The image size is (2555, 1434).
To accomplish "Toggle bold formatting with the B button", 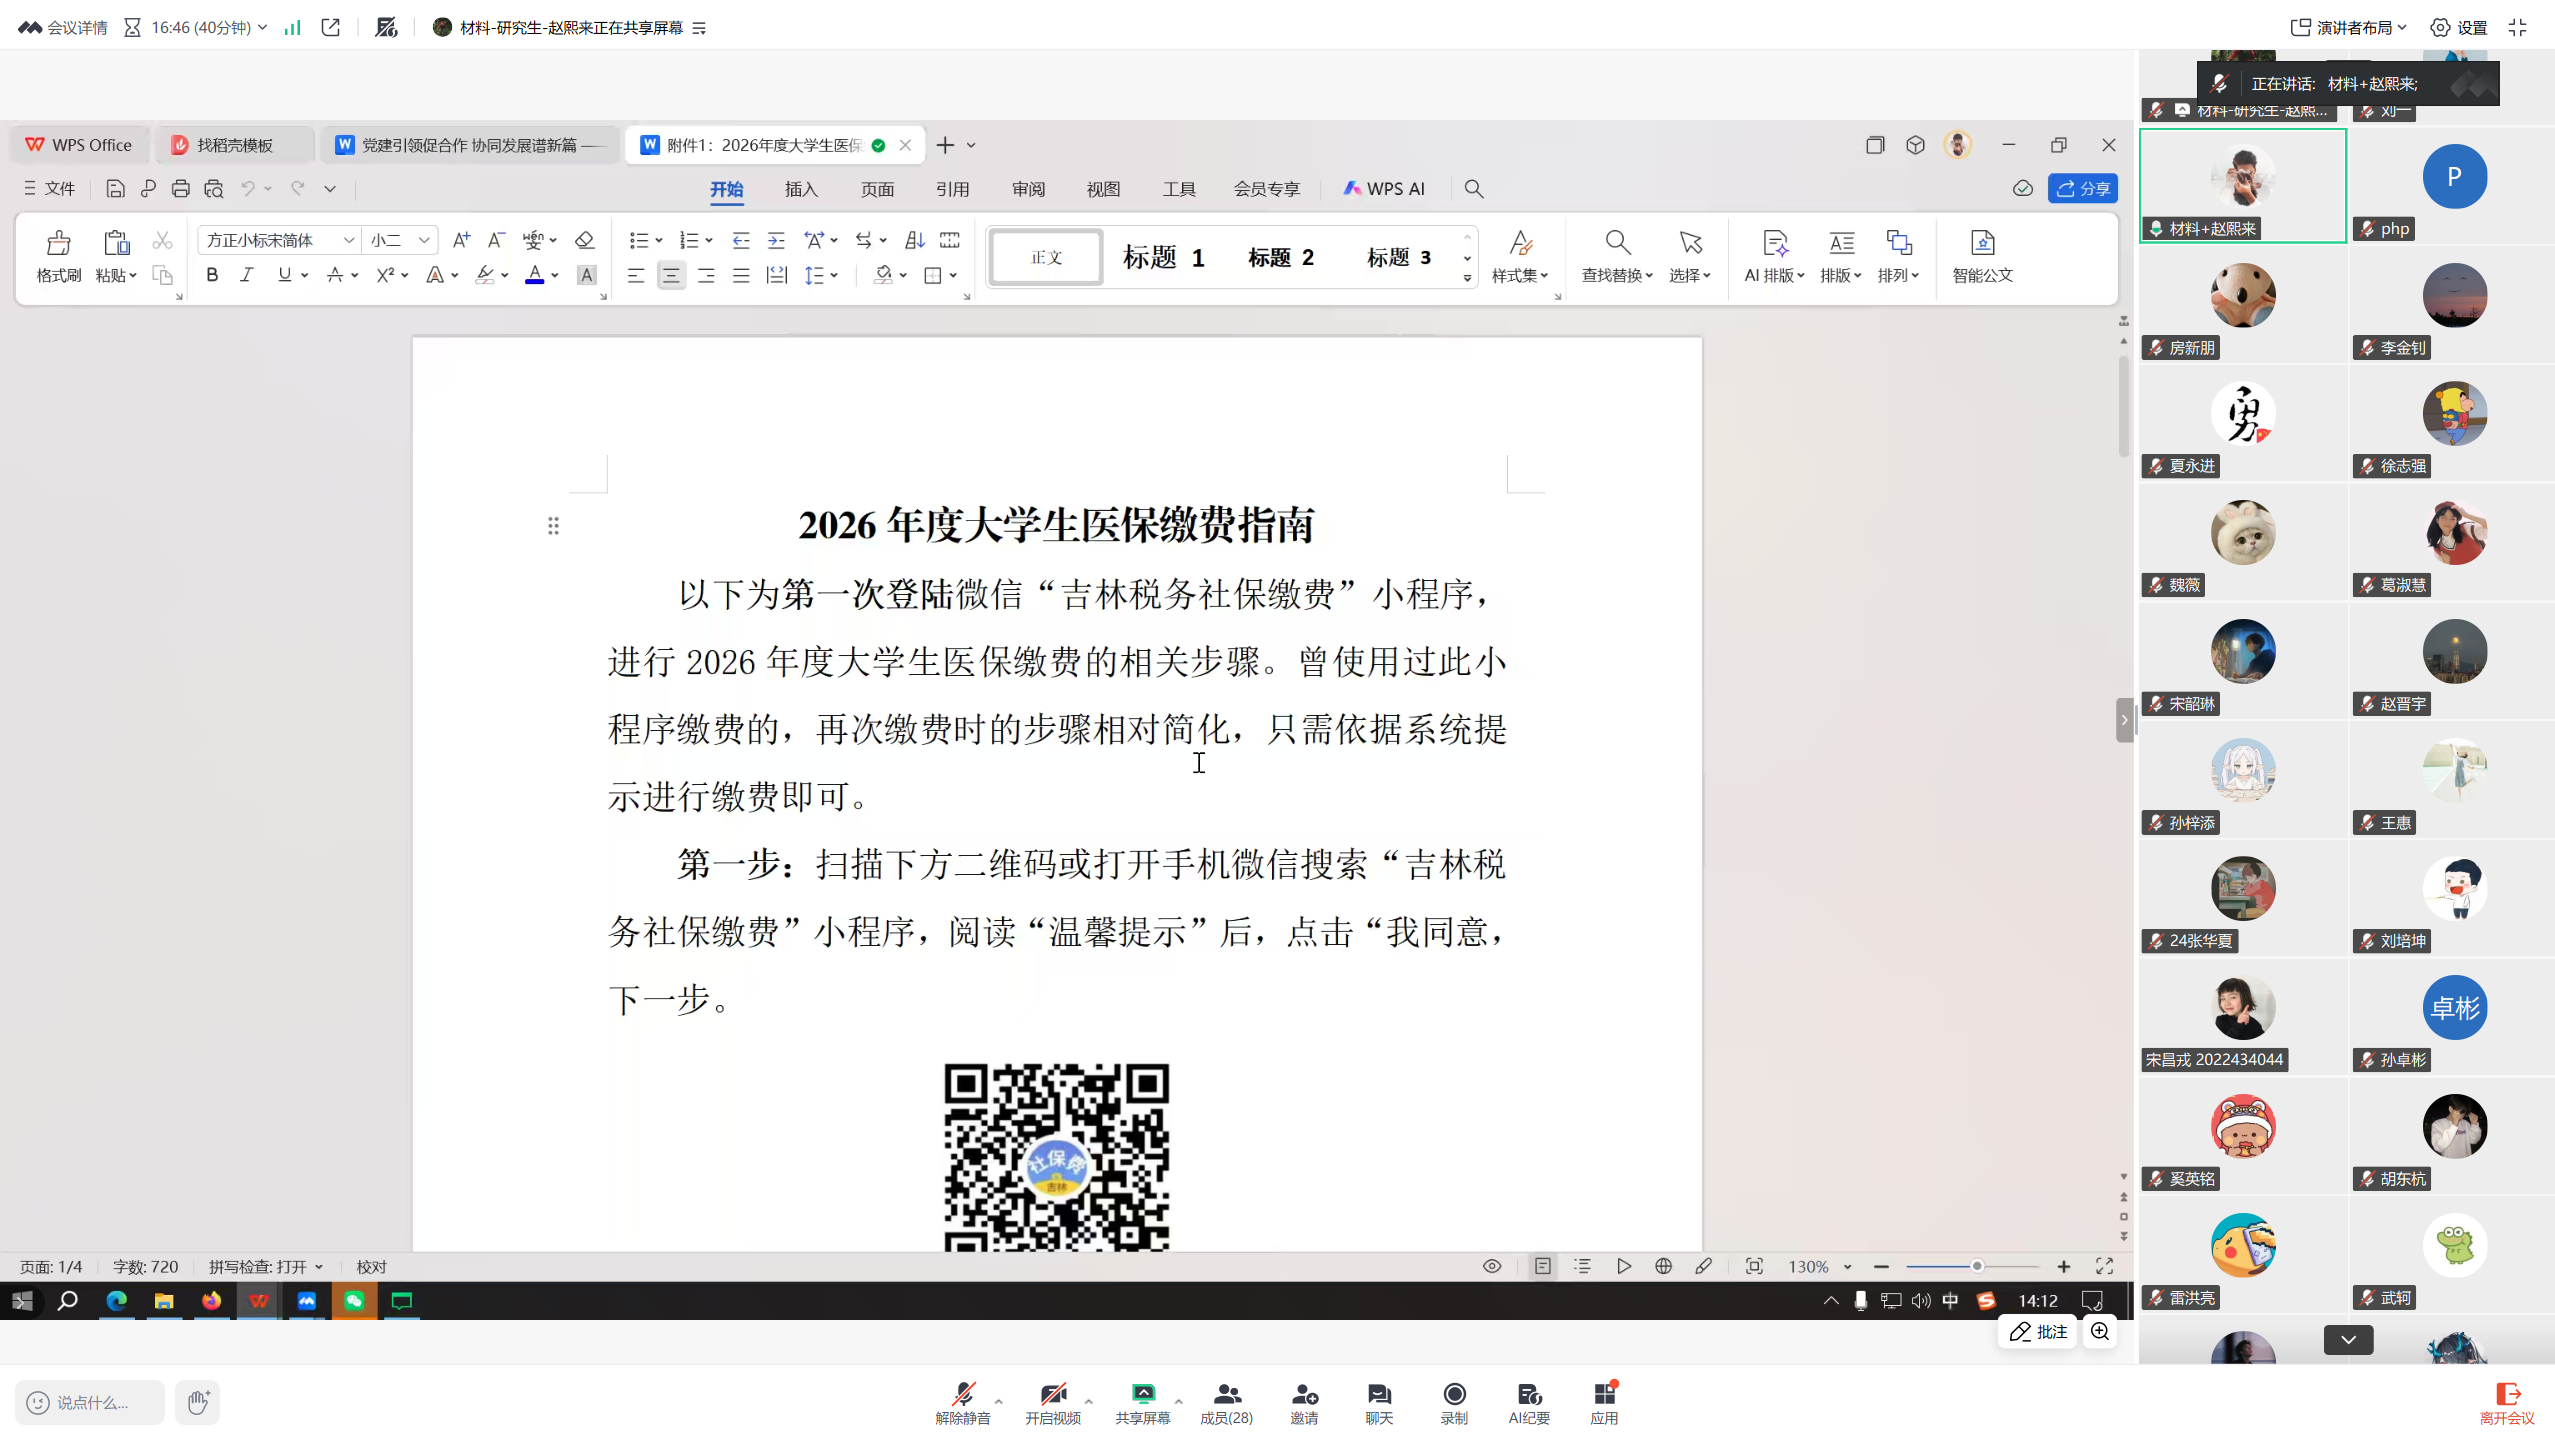I will click(x=212, y=275).
